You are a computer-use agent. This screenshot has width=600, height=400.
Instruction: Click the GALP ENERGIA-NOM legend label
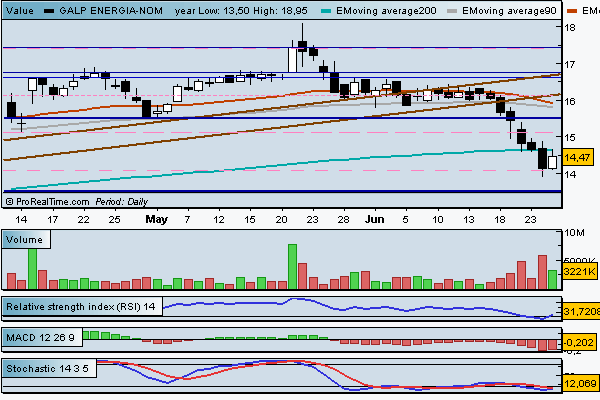pyautogui.click(x=111, y=11)
